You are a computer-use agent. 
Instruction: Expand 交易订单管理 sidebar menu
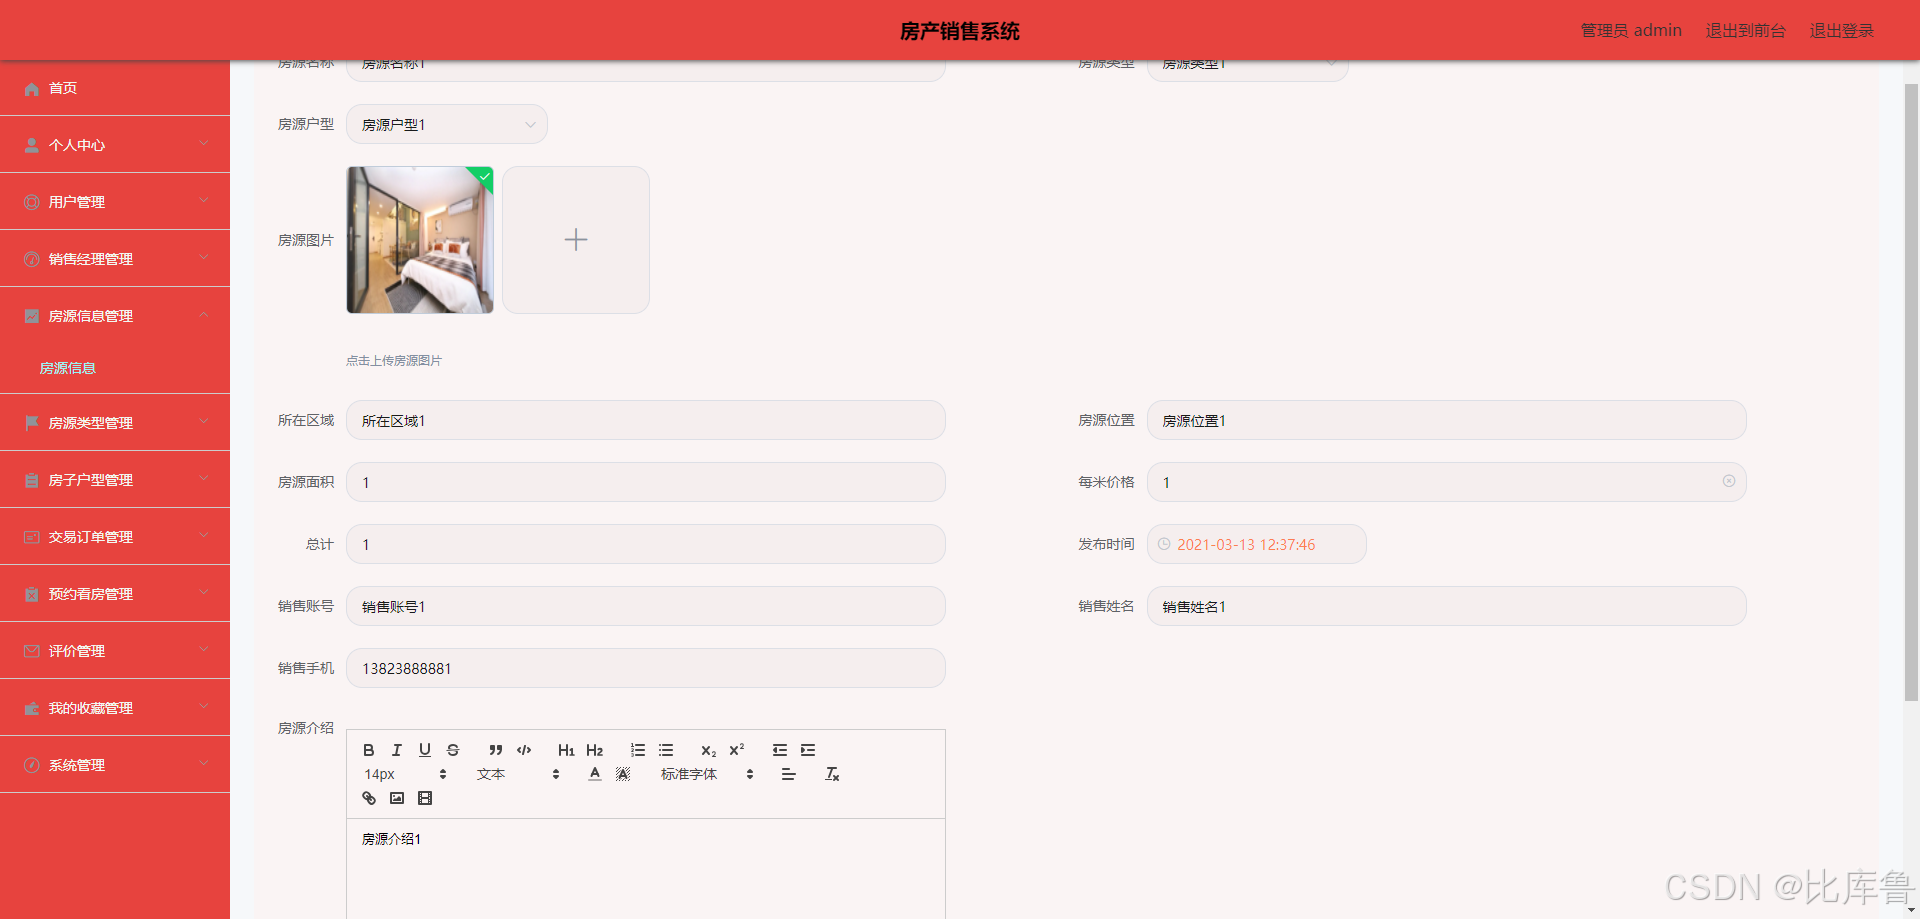coord(115,537)
